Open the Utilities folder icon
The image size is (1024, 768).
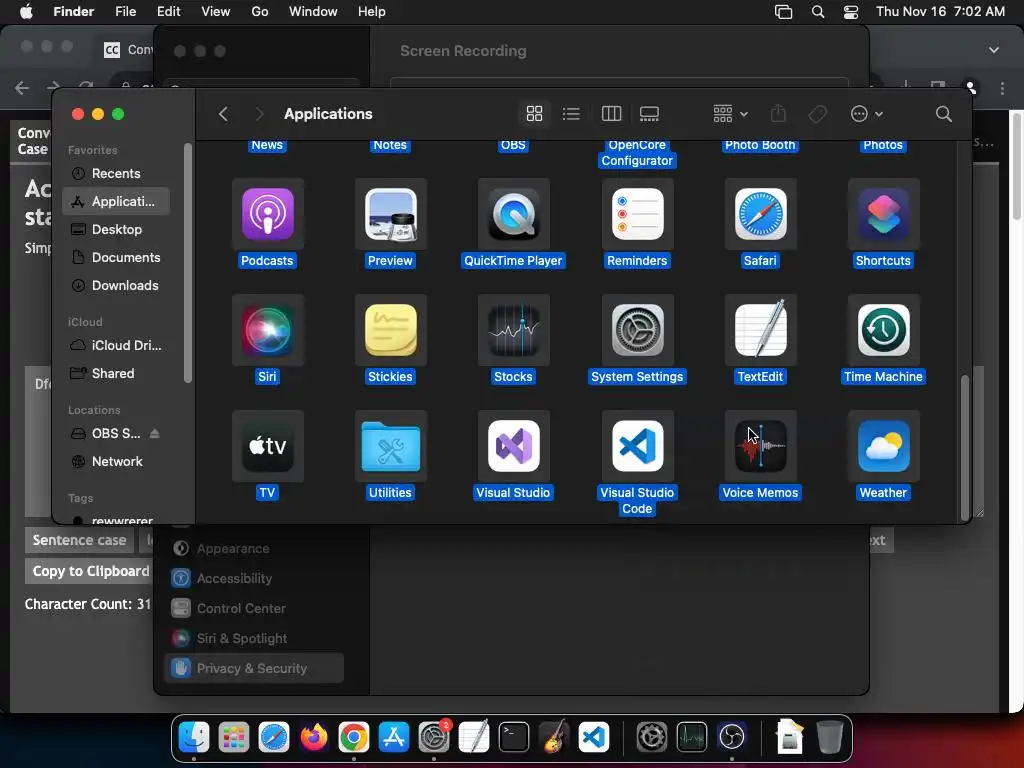(x=391, y=446)
